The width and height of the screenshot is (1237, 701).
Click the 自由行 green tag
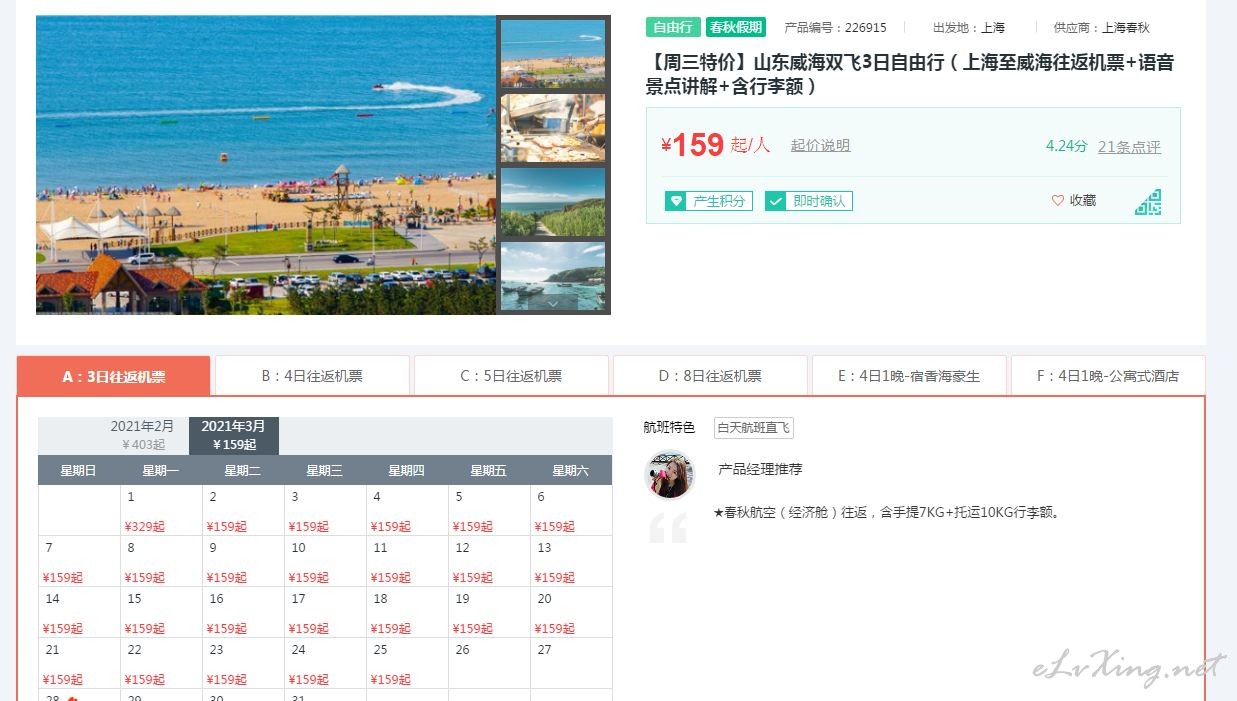673,27
